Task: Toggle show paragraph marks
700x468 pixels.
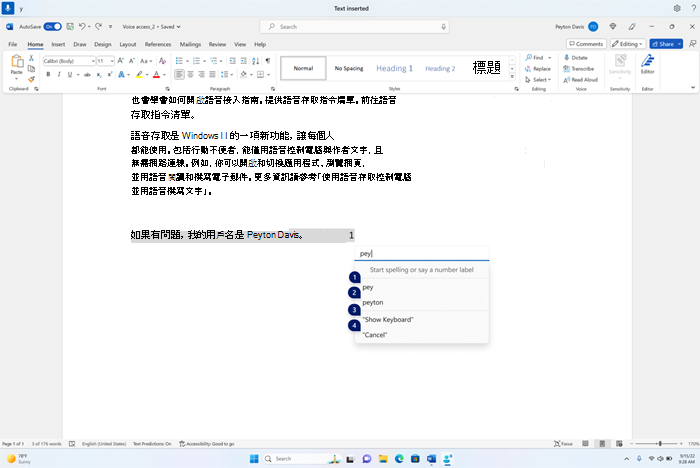Action: 268,61
